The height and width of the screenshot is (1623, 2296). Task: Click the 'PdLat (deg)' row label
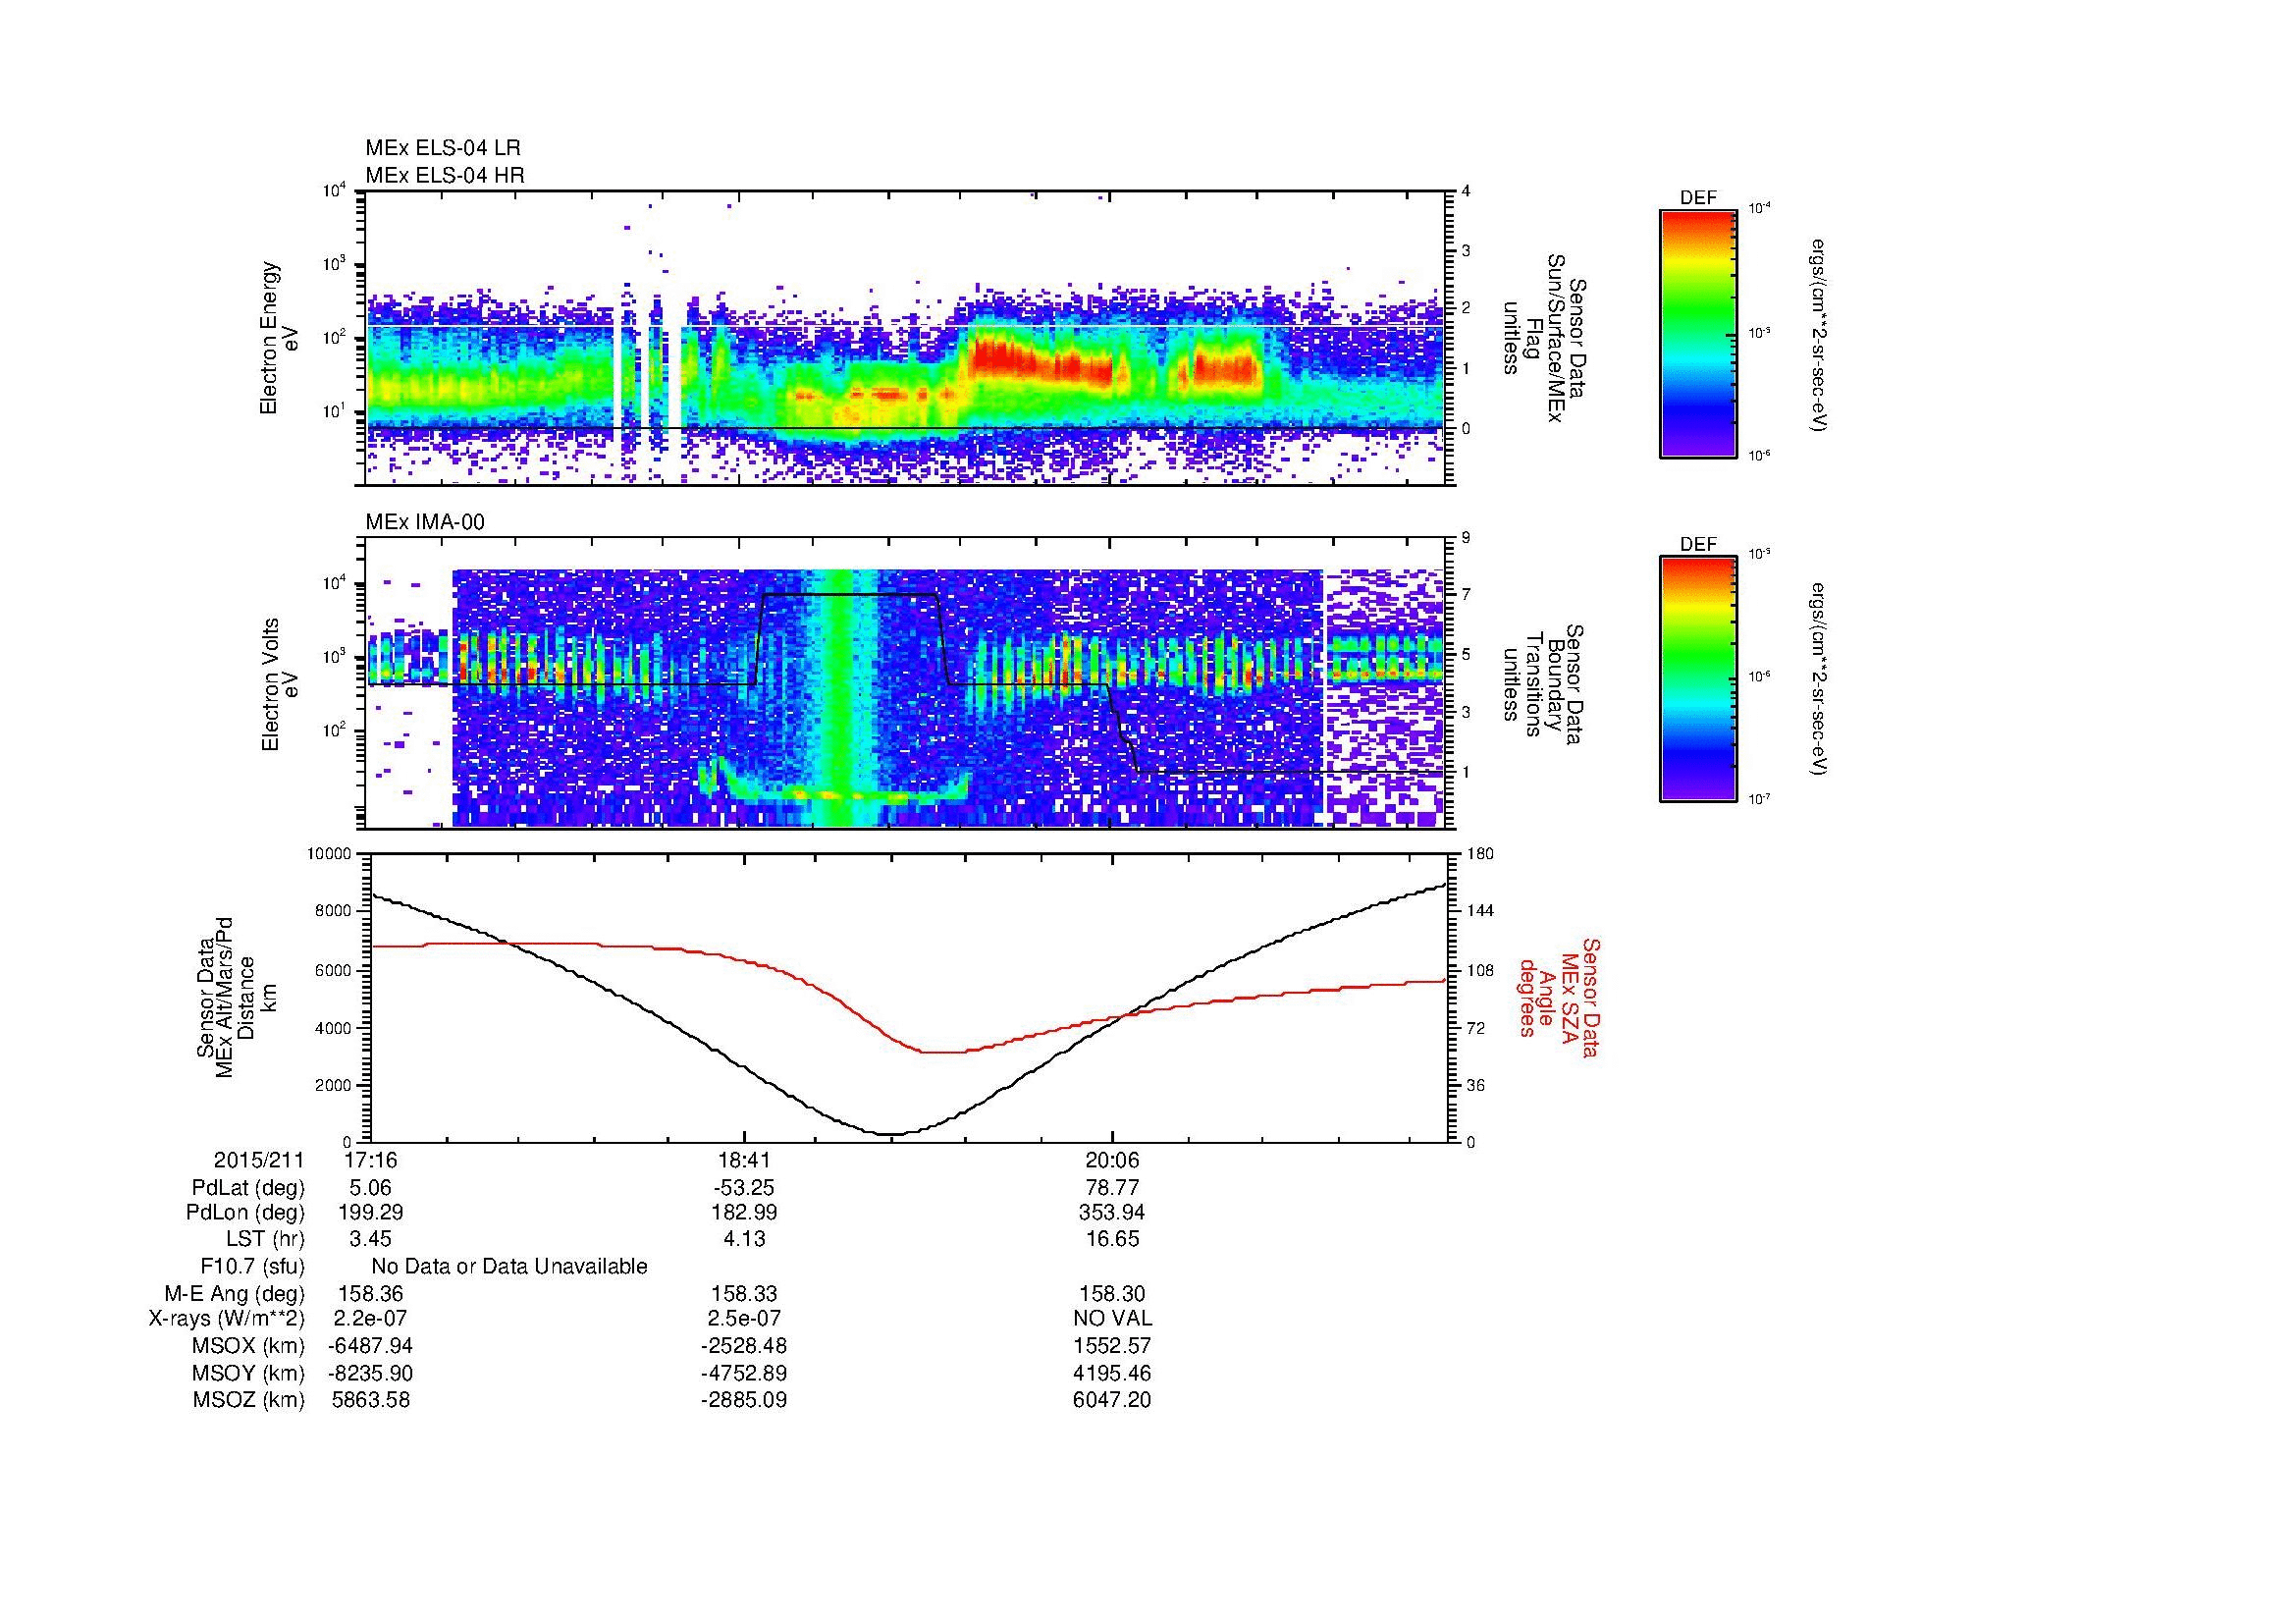[x=248, y=1188]
